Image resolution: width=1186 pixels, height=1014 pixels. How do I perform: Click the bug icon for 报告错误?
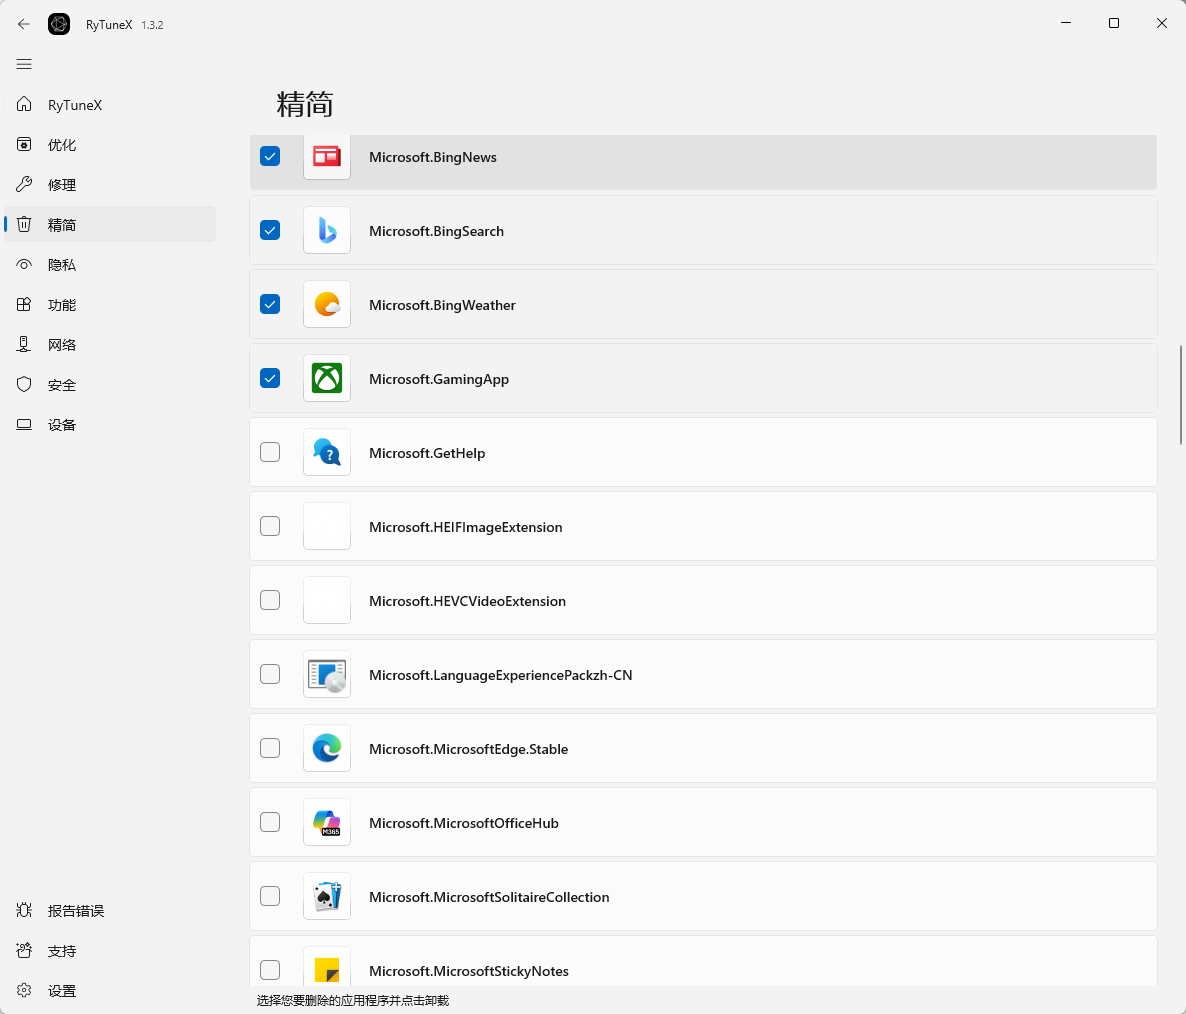pos(24,910)
